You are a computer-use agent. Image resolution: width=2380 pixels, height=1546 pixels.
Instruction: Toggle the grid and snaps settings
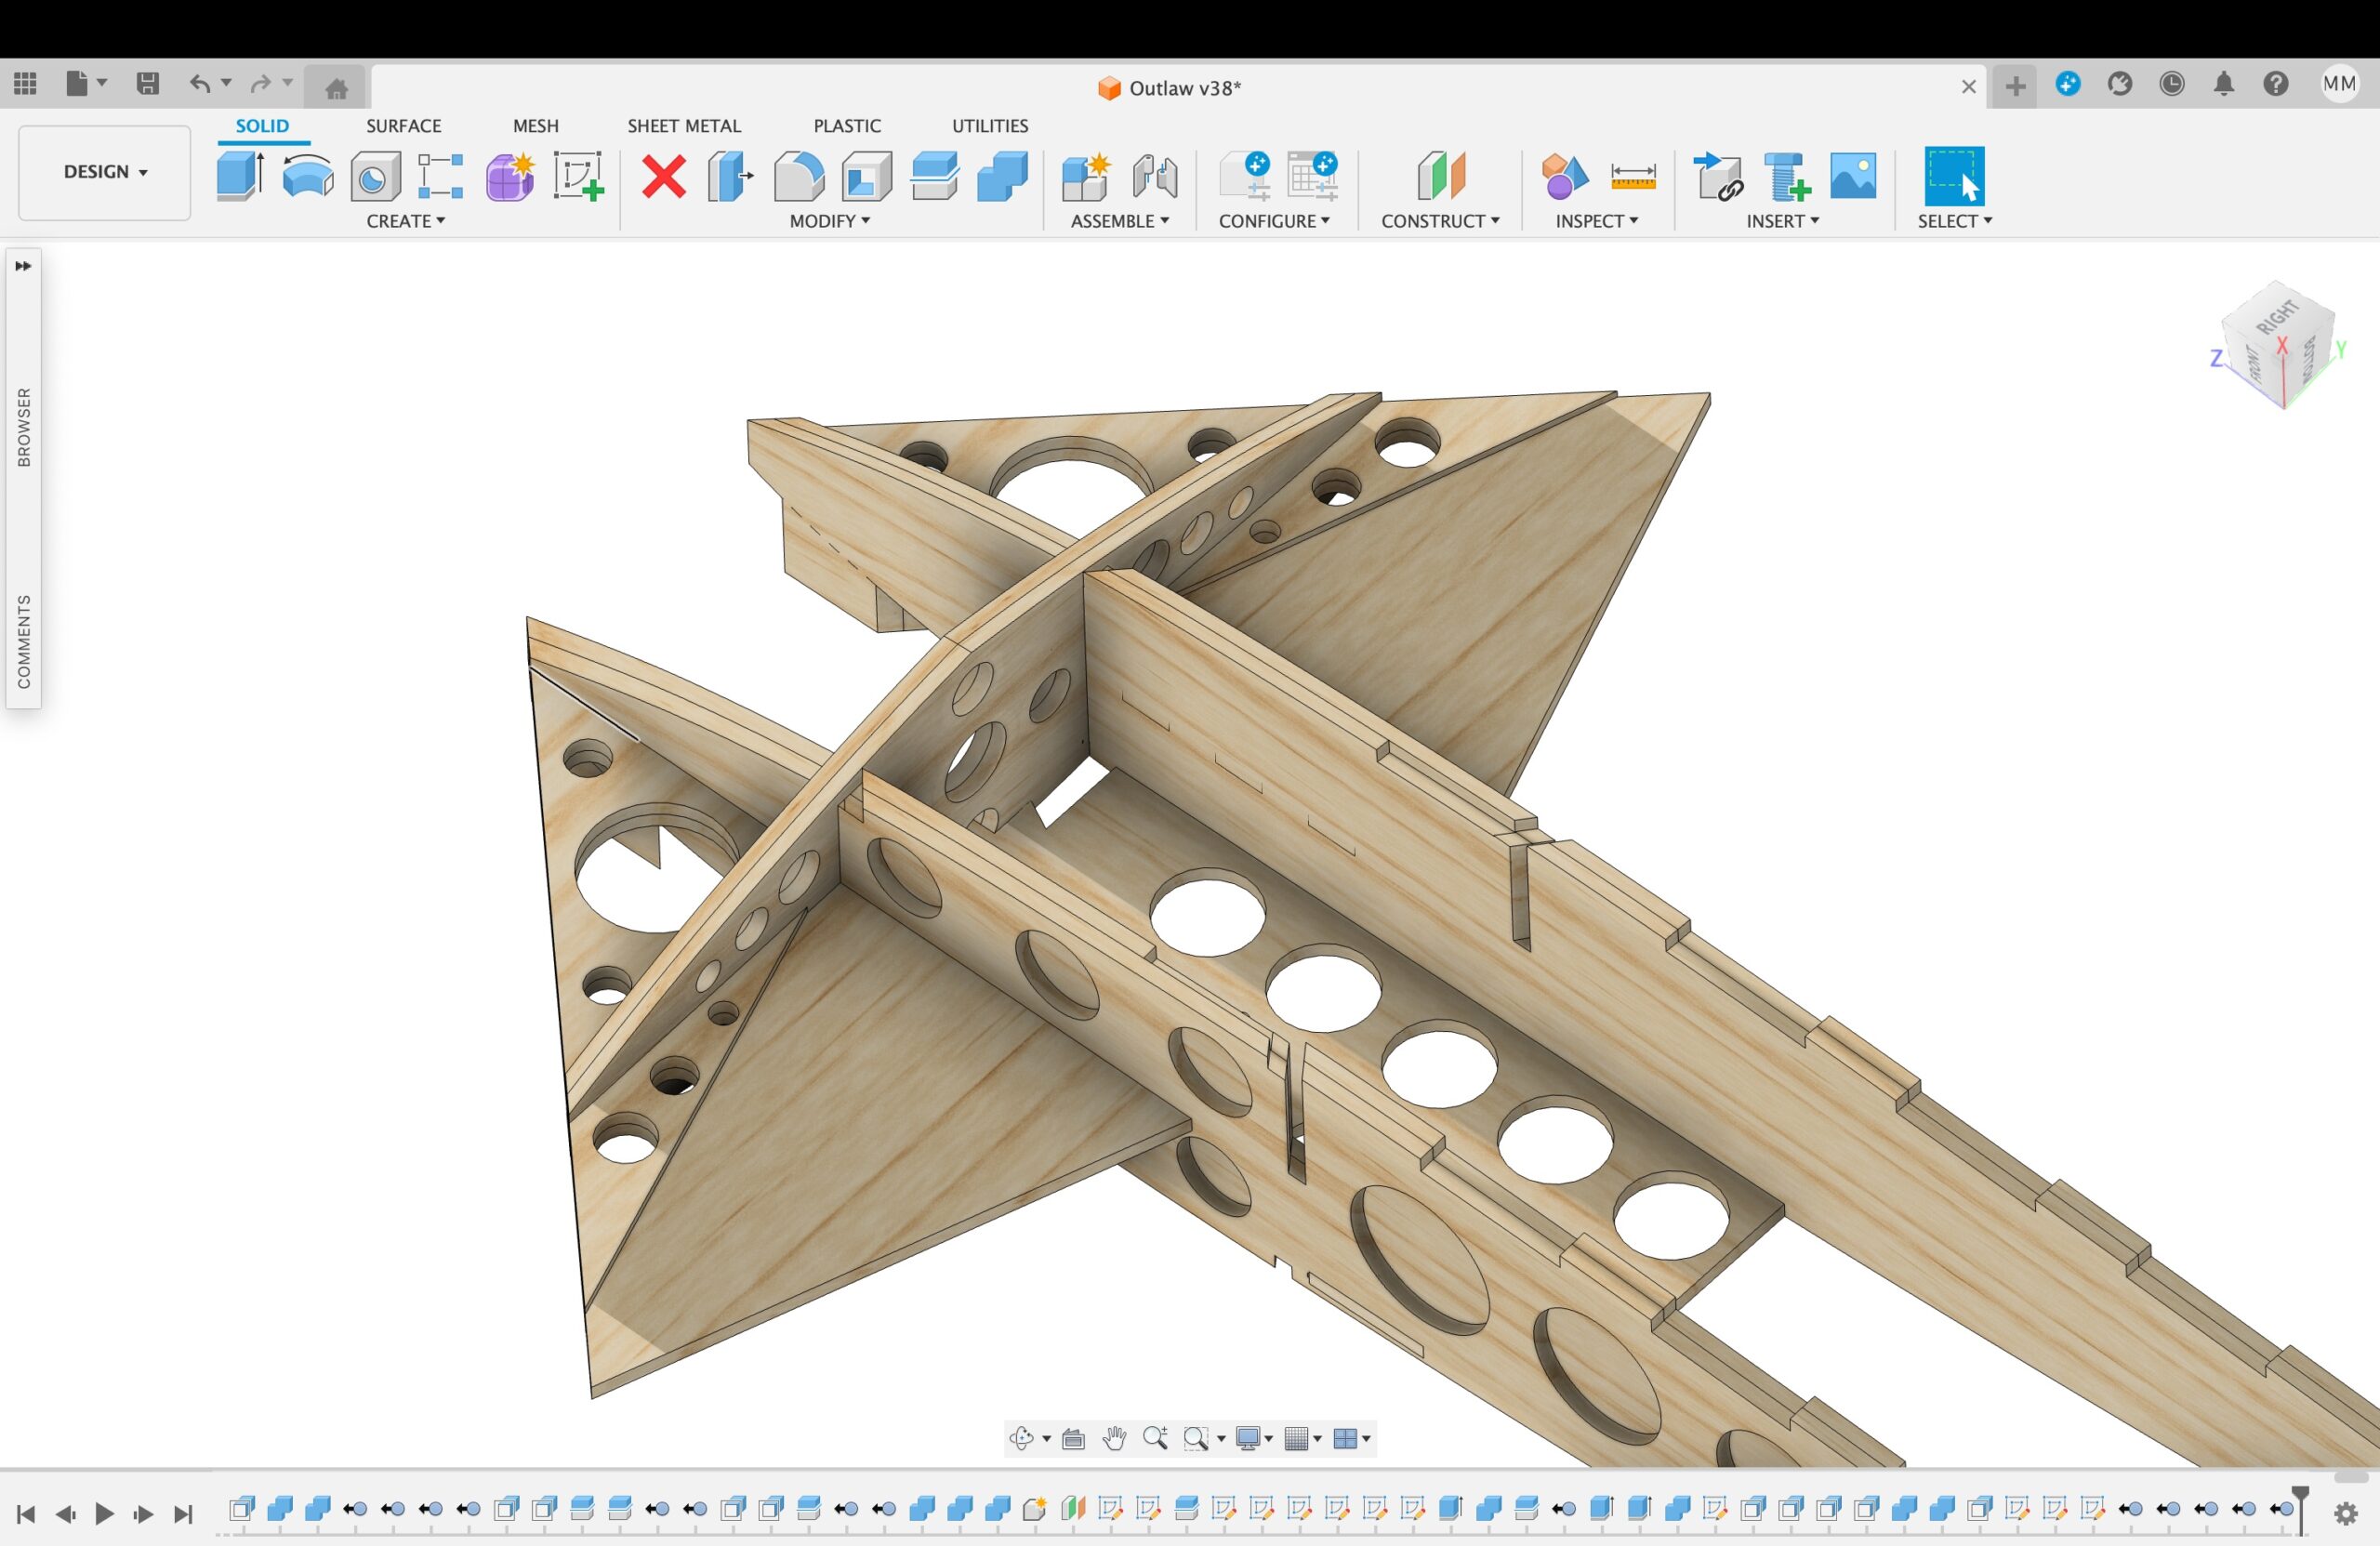1303,1438
